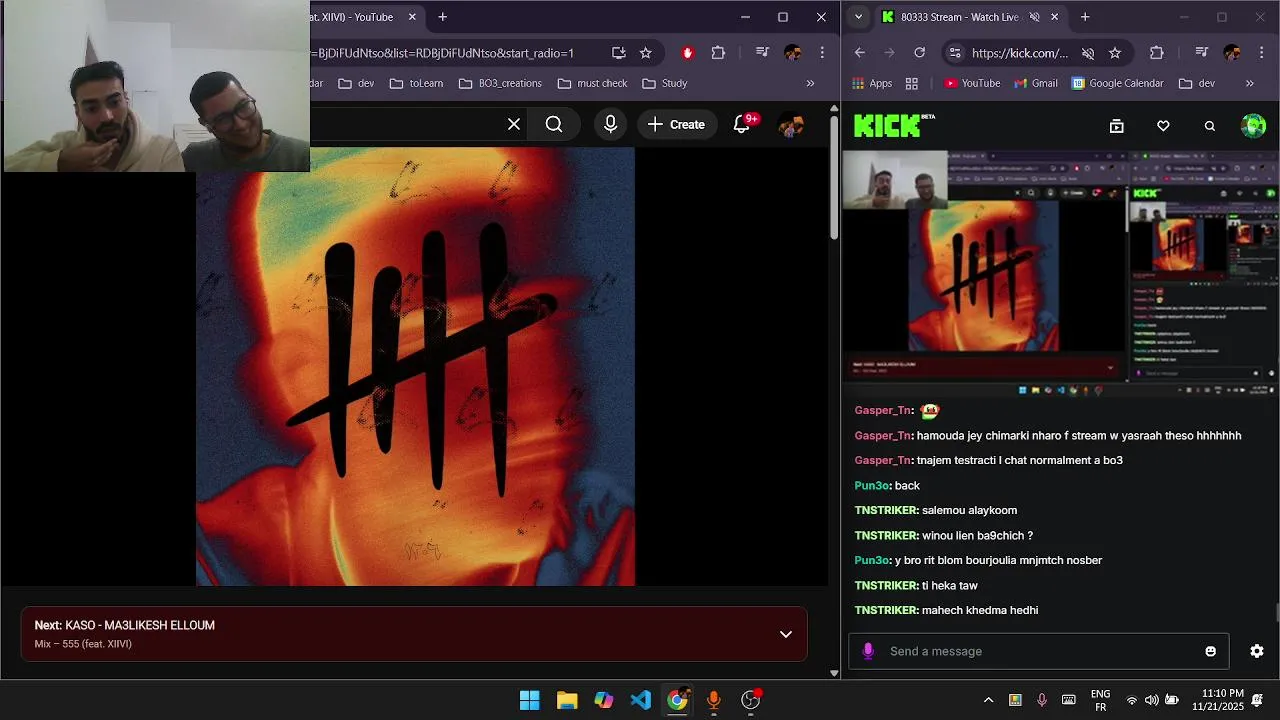Image resolution: width=1280 pixels, height=720 pixels.
Task: Open Kick chat settings gear
Action: [x=1257, y=651]
